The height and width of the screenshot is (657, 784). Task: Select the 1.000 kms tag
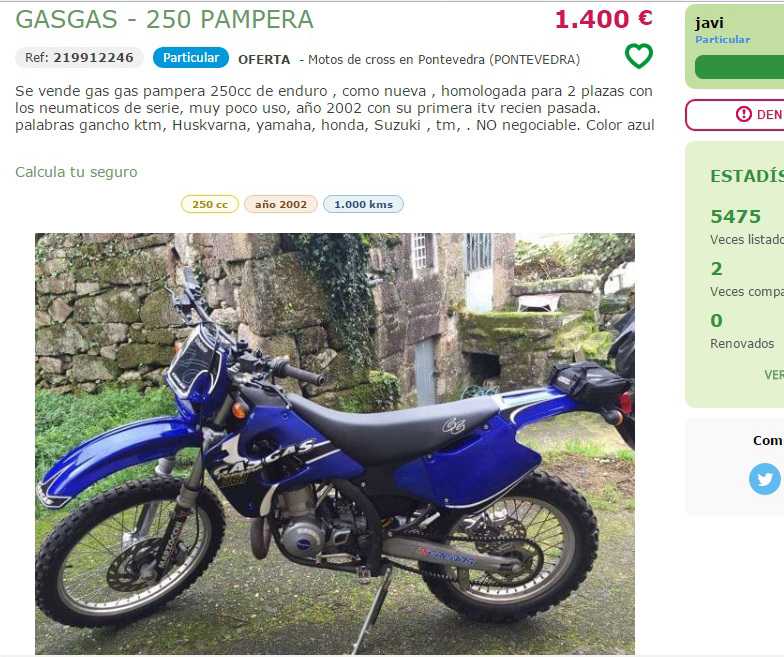point(364,204)
